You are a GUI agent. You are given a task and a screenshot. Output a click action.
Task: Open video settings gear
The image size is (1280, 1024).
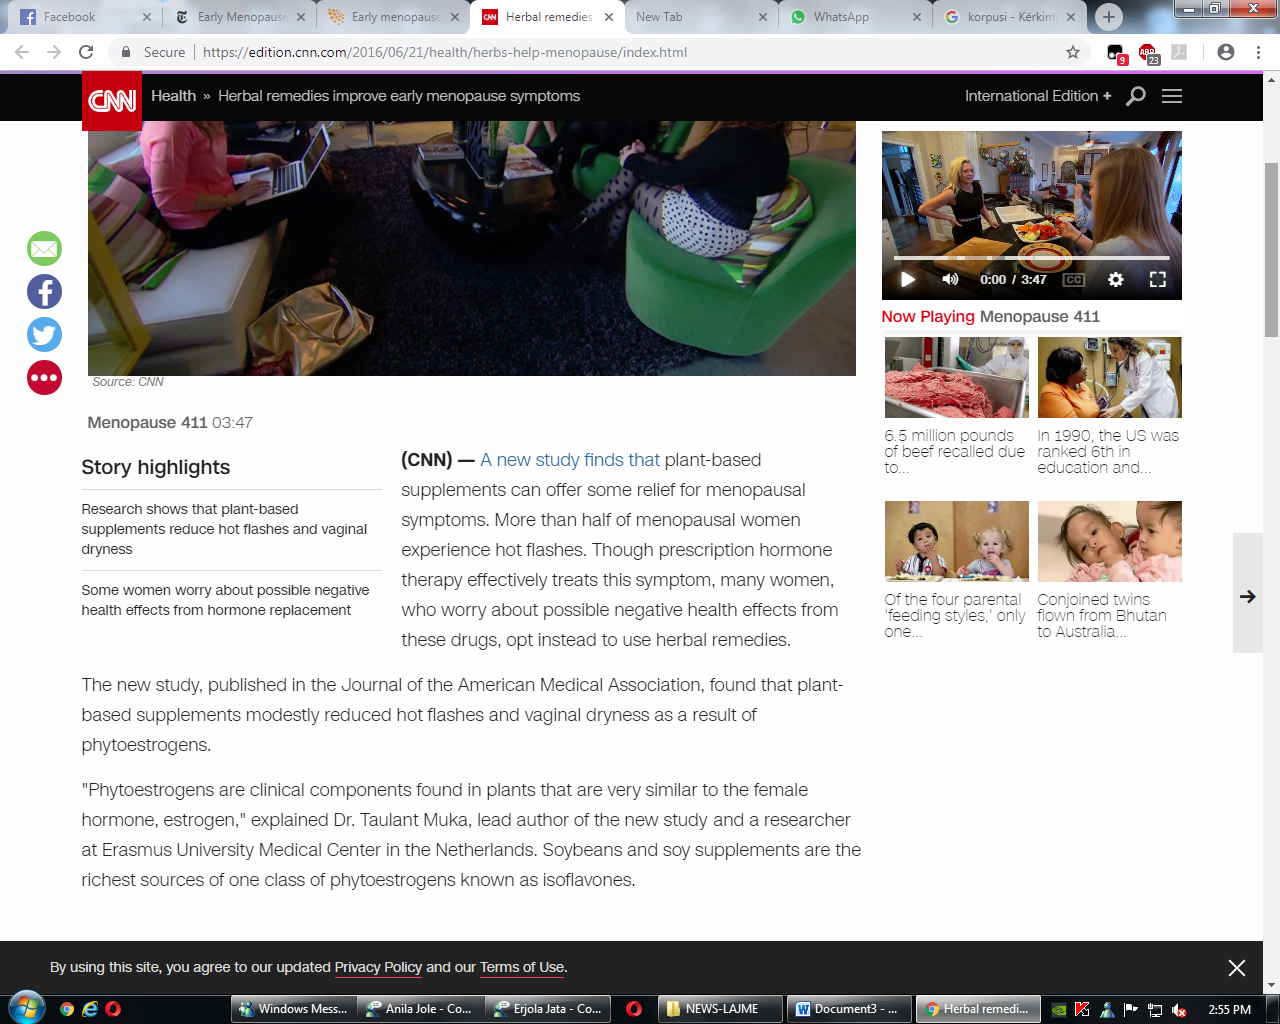(1116, 280)
